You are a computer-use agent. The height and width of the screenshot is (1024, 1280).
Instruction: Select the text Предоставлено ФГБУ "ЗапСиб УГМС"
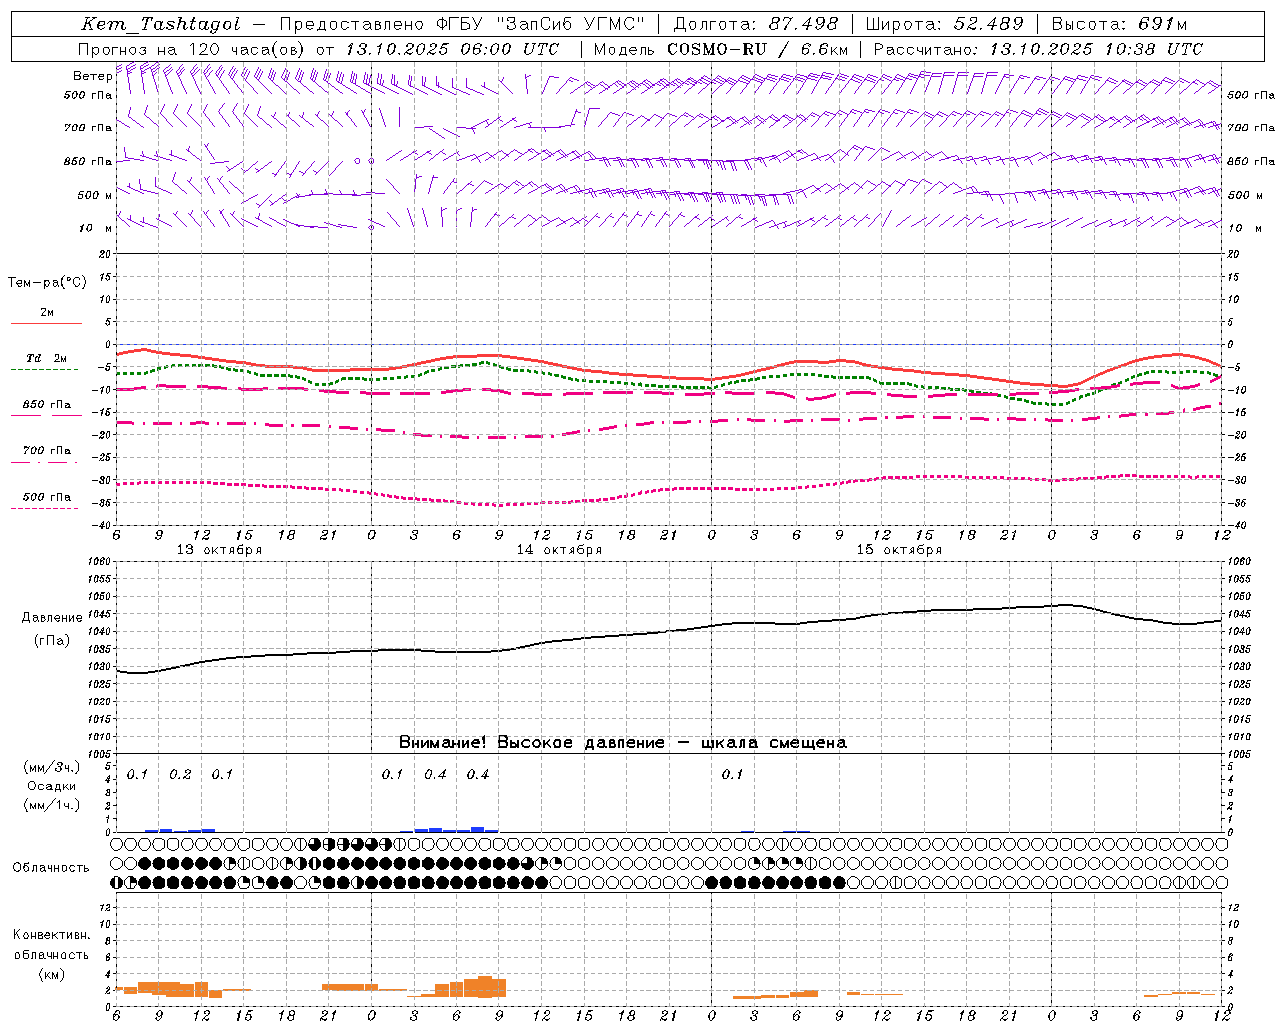[x=462, y=24]
